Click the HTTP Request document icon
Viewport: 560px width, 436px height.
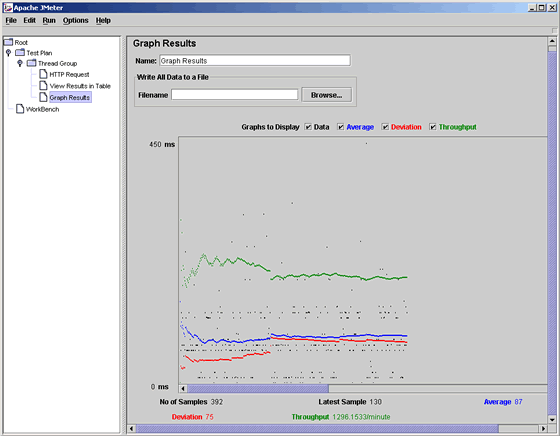click(x=43, y=74)
